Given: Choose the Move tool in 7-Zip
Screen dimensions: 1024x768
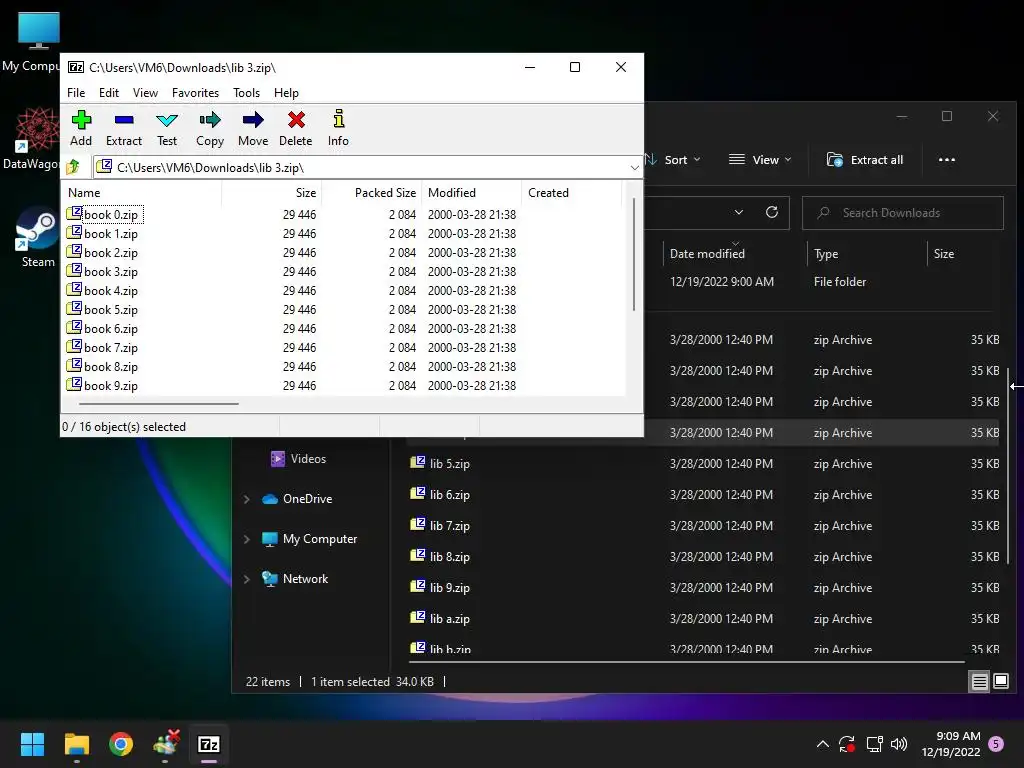Looking at the screenshot, I should (253, 128).
